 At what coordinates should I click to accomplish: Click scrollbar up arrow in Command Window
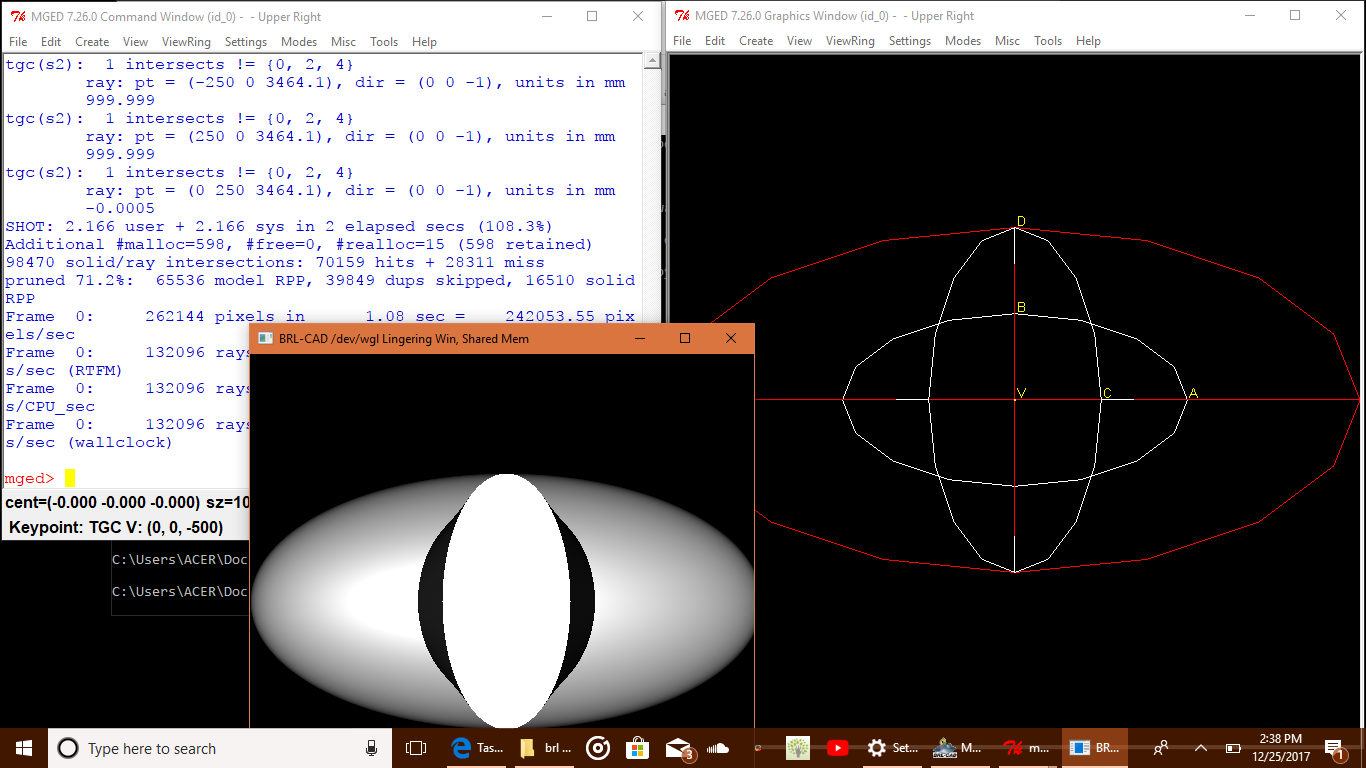pyautogui.click(x=651, y=61)
